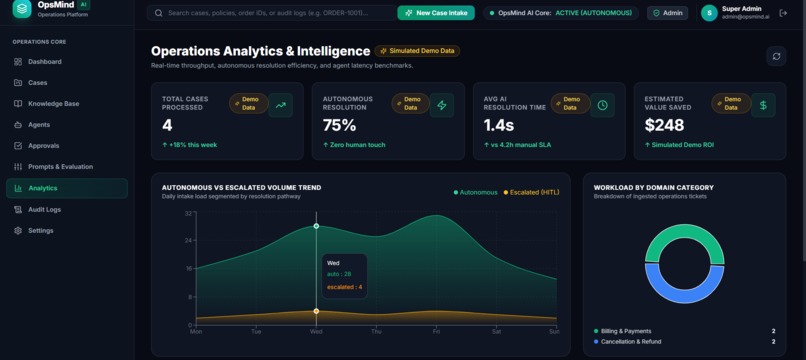Click the Prompts & Evaluation sliders icon
Screen dimensions: 806x360
click(x=18, y=167)
